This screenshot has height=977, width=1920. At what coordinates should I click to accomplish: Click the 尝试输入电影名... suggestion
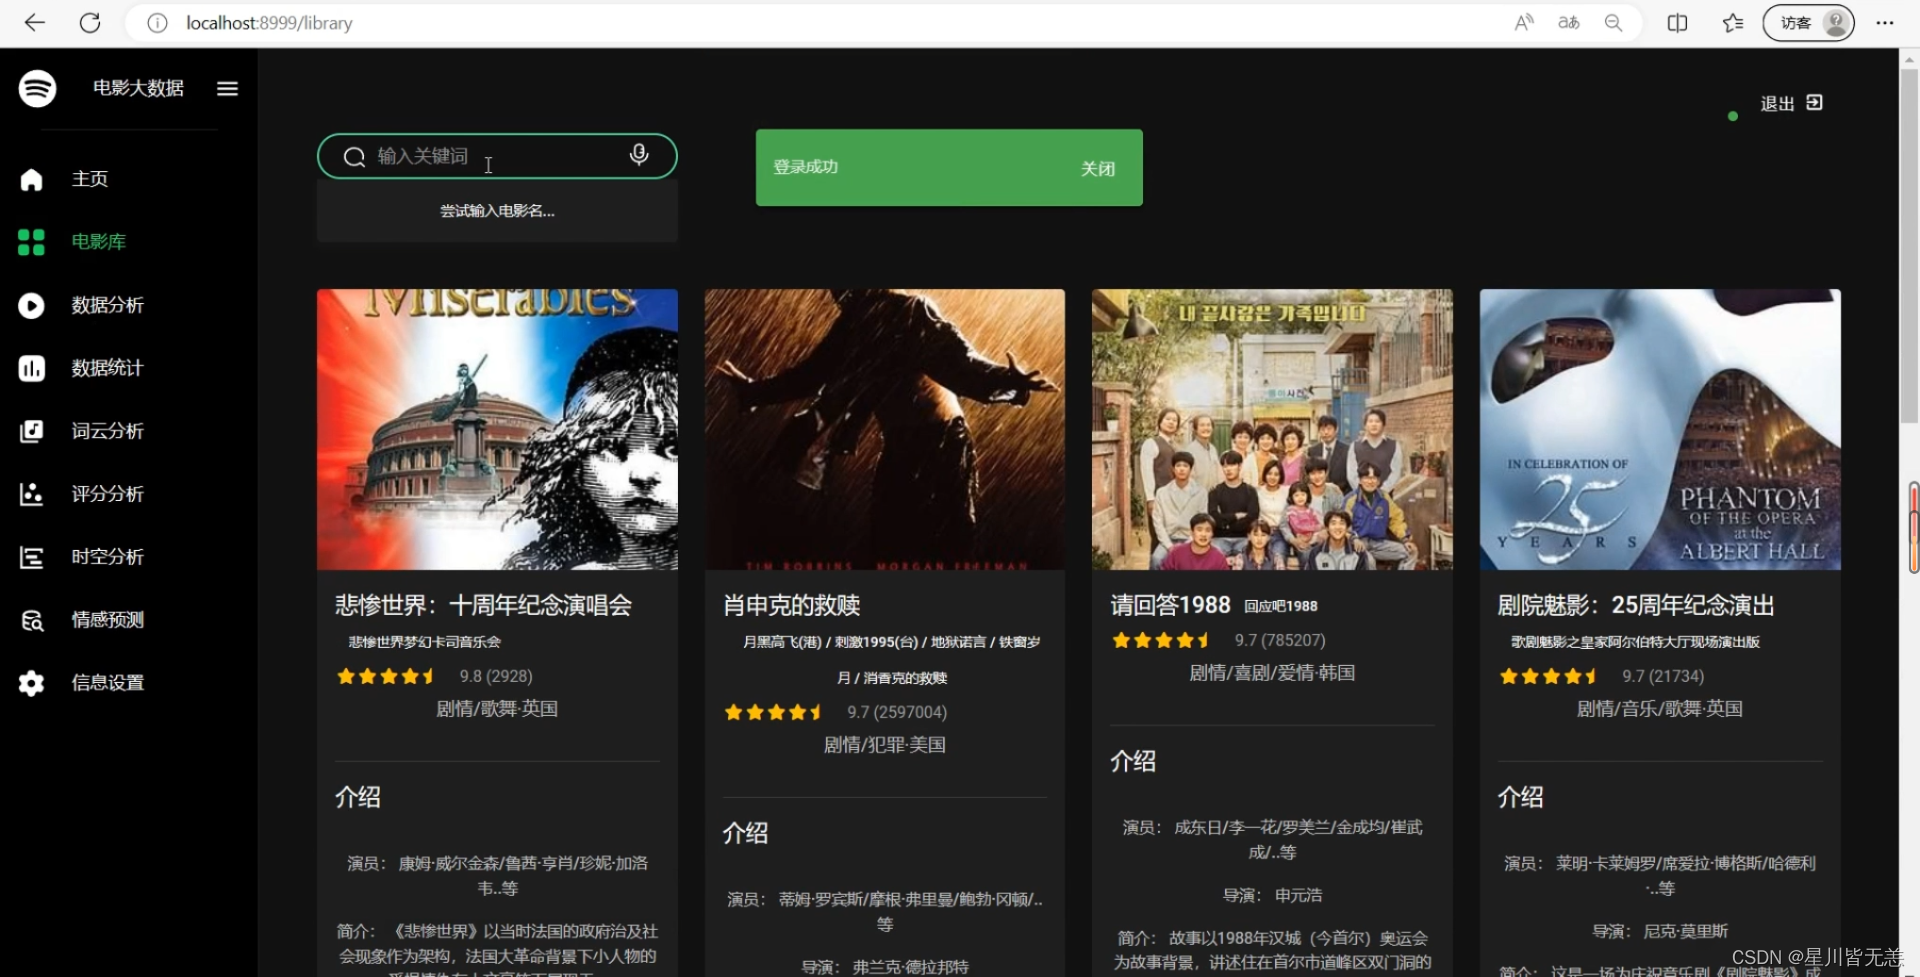(x=497, y=211)
